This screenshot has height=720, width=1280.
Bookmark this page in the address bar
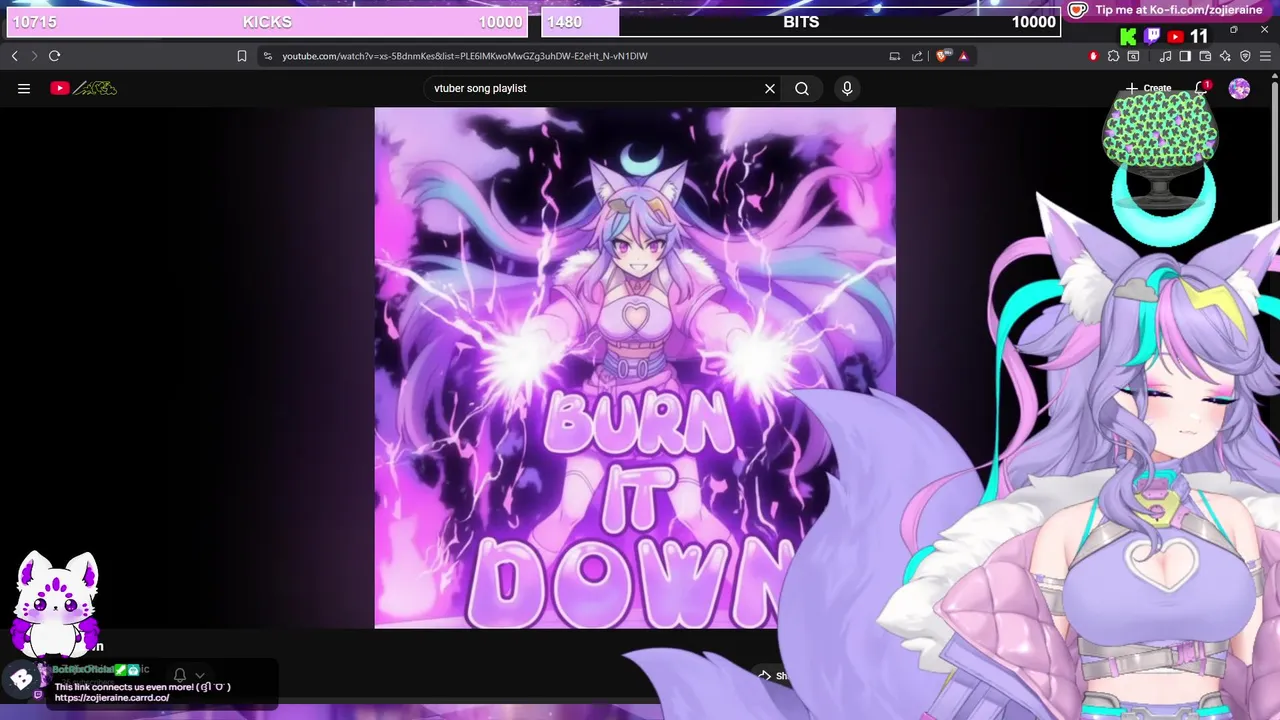pos(241,56)
